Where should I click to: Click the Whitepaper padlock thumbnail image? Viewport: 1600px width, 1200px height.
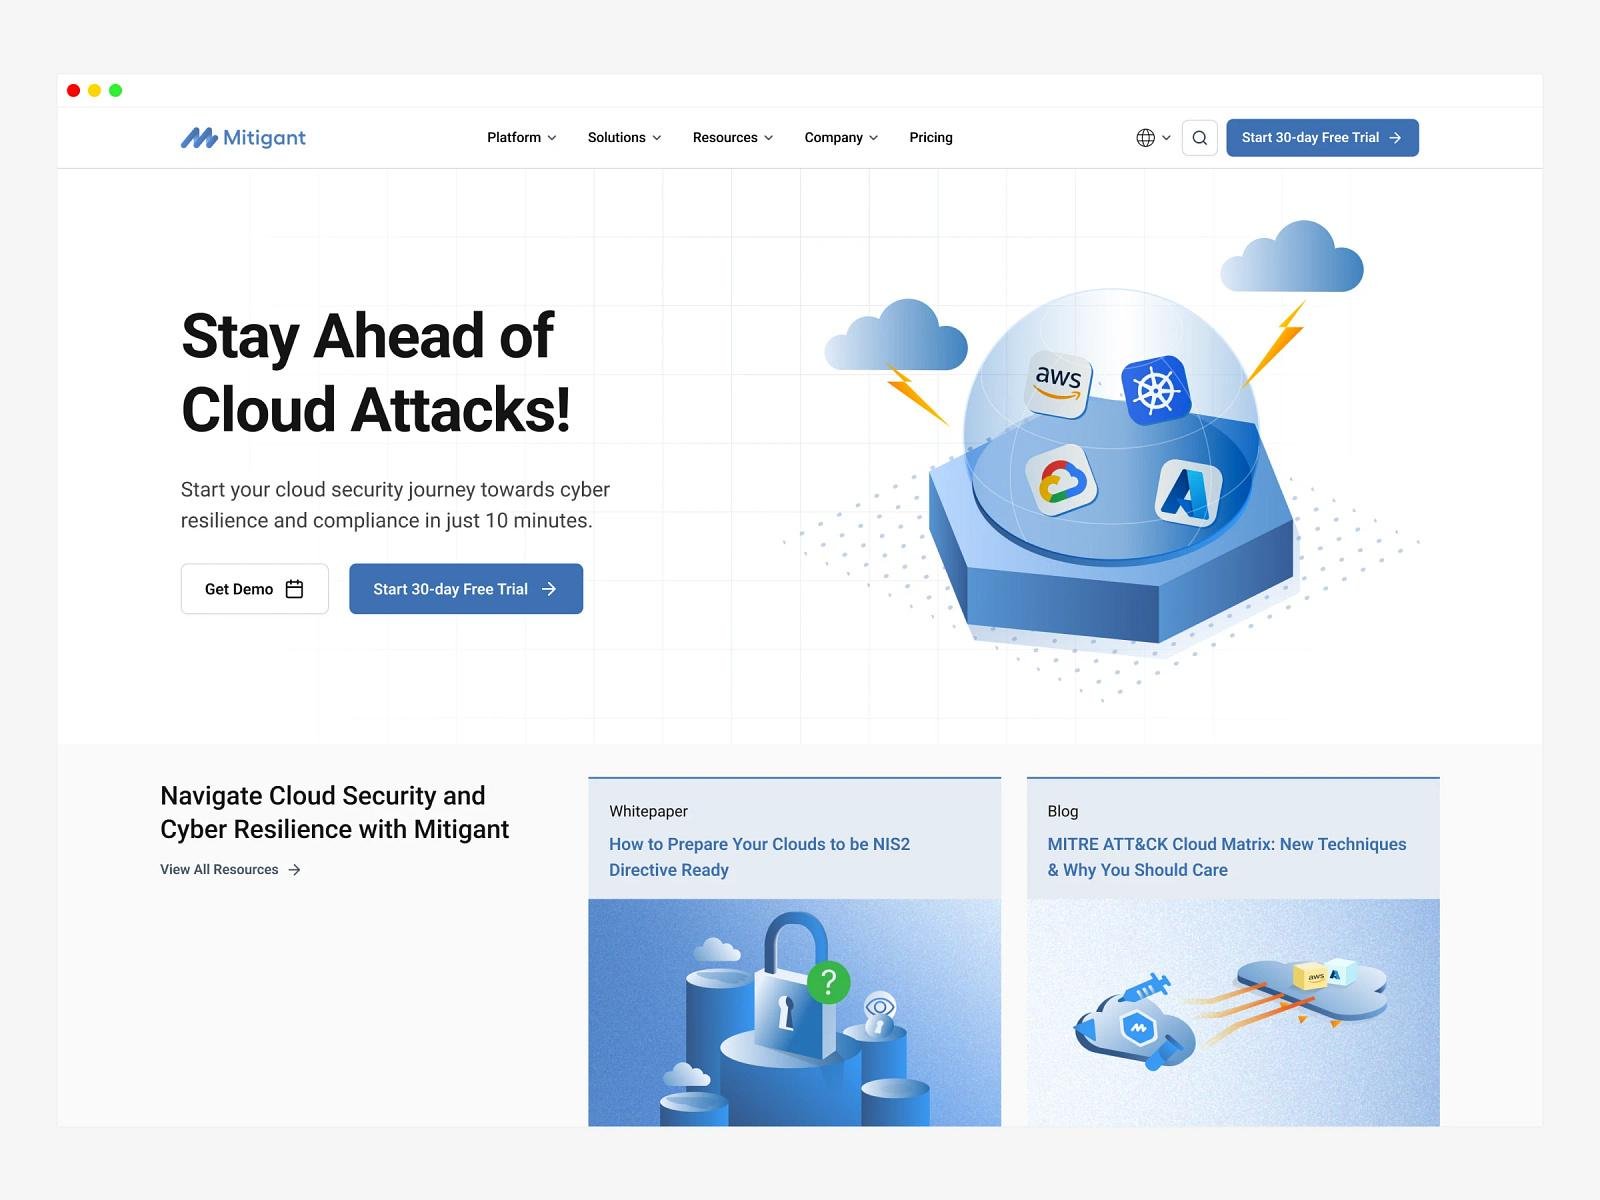click(794, 1012)
